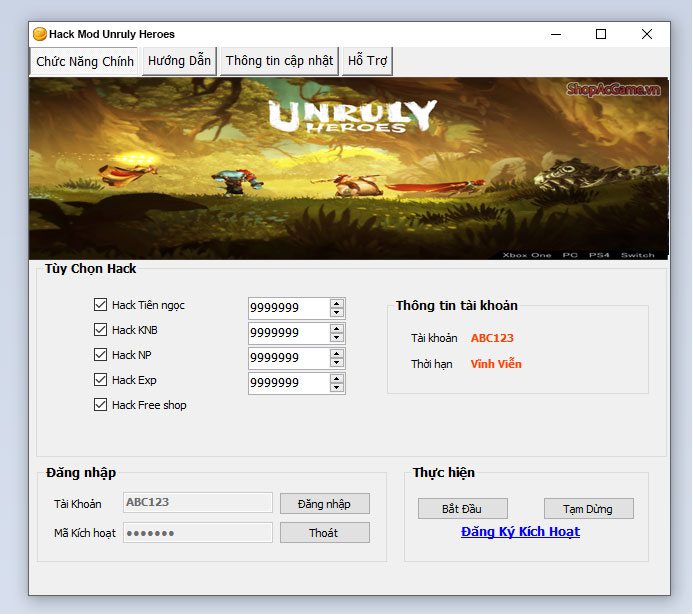The height and width of the screenshot is (616, 693).
Task: Increase Hack Exp value with up arrow
Action: 337,379
